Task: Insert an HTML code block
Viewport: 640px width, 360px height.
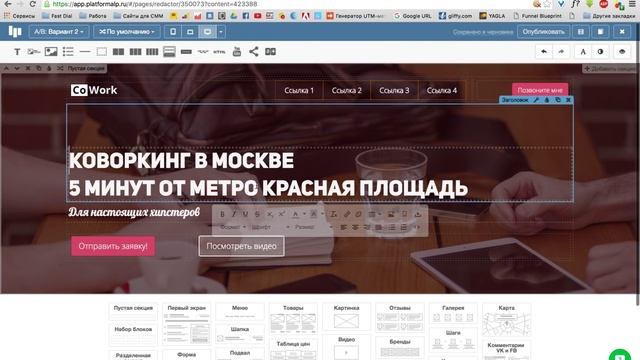Action: tap(219, 52)
